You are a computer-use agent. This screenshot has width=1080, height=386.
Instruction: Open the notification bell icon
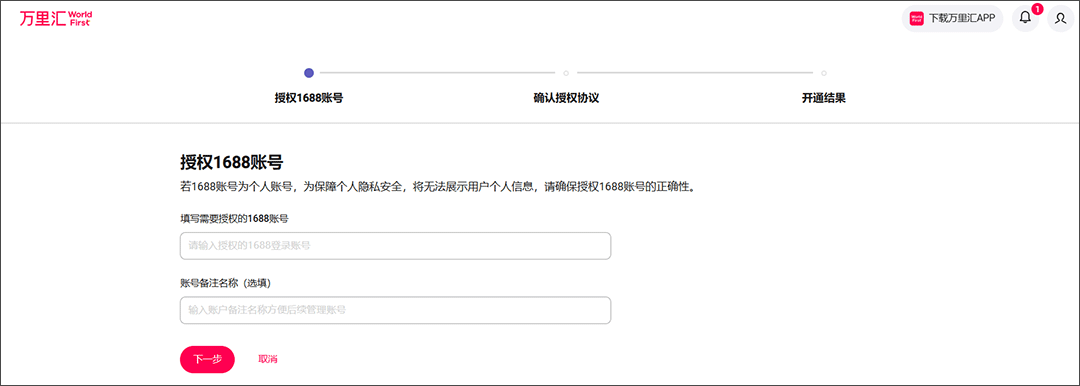coord(1025,19)
